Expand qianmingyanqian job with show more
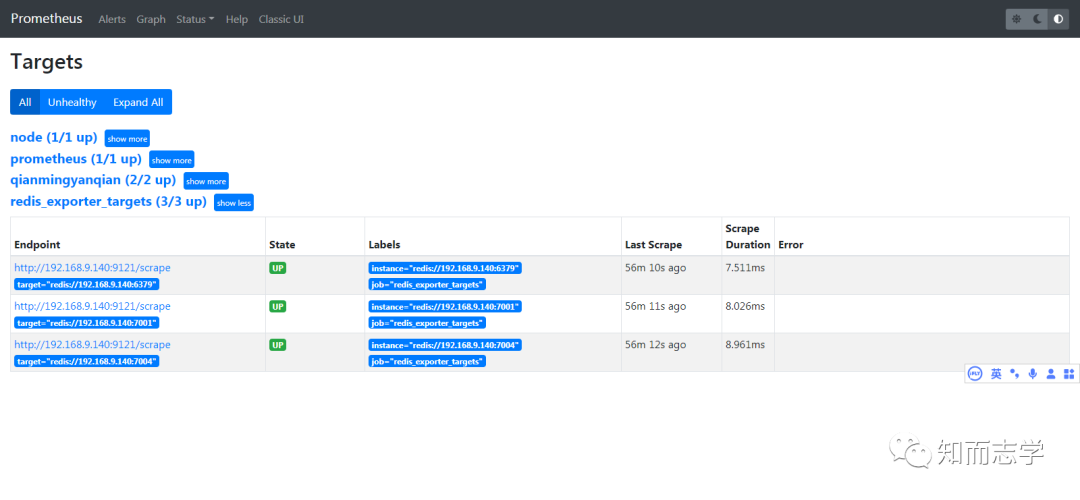Image resolution: width=1080 pixels, height=500 pixels. click(206, 181)
